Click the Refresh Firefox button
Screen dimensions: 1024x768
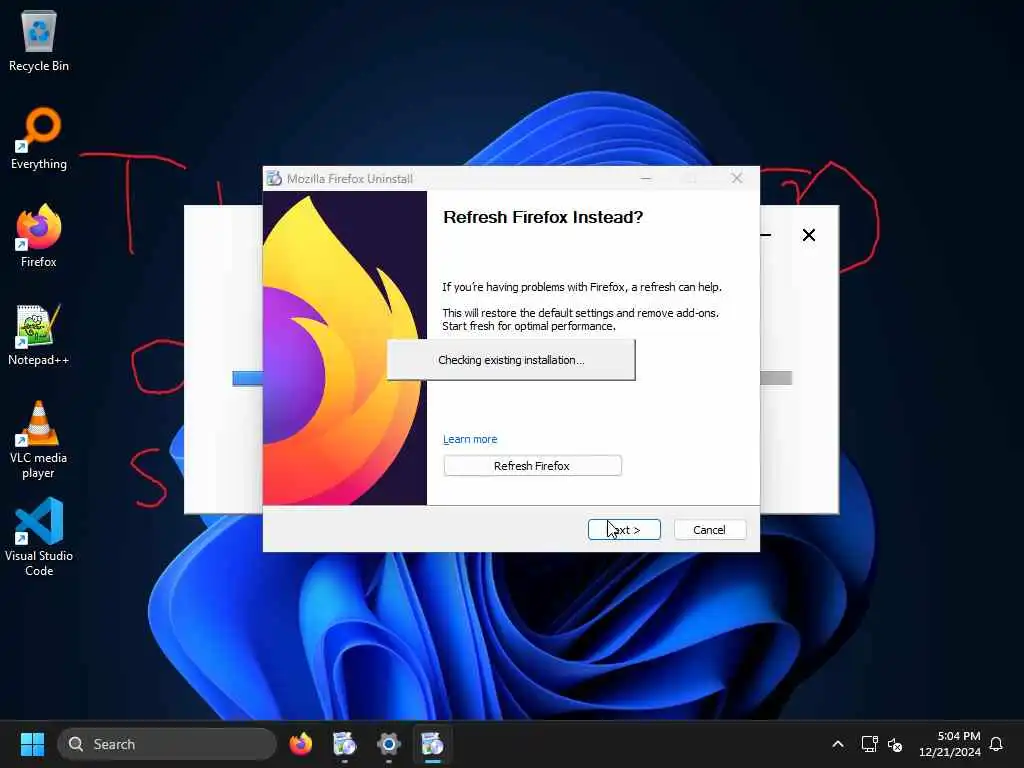pyautogui.click(x=532, y=466)
